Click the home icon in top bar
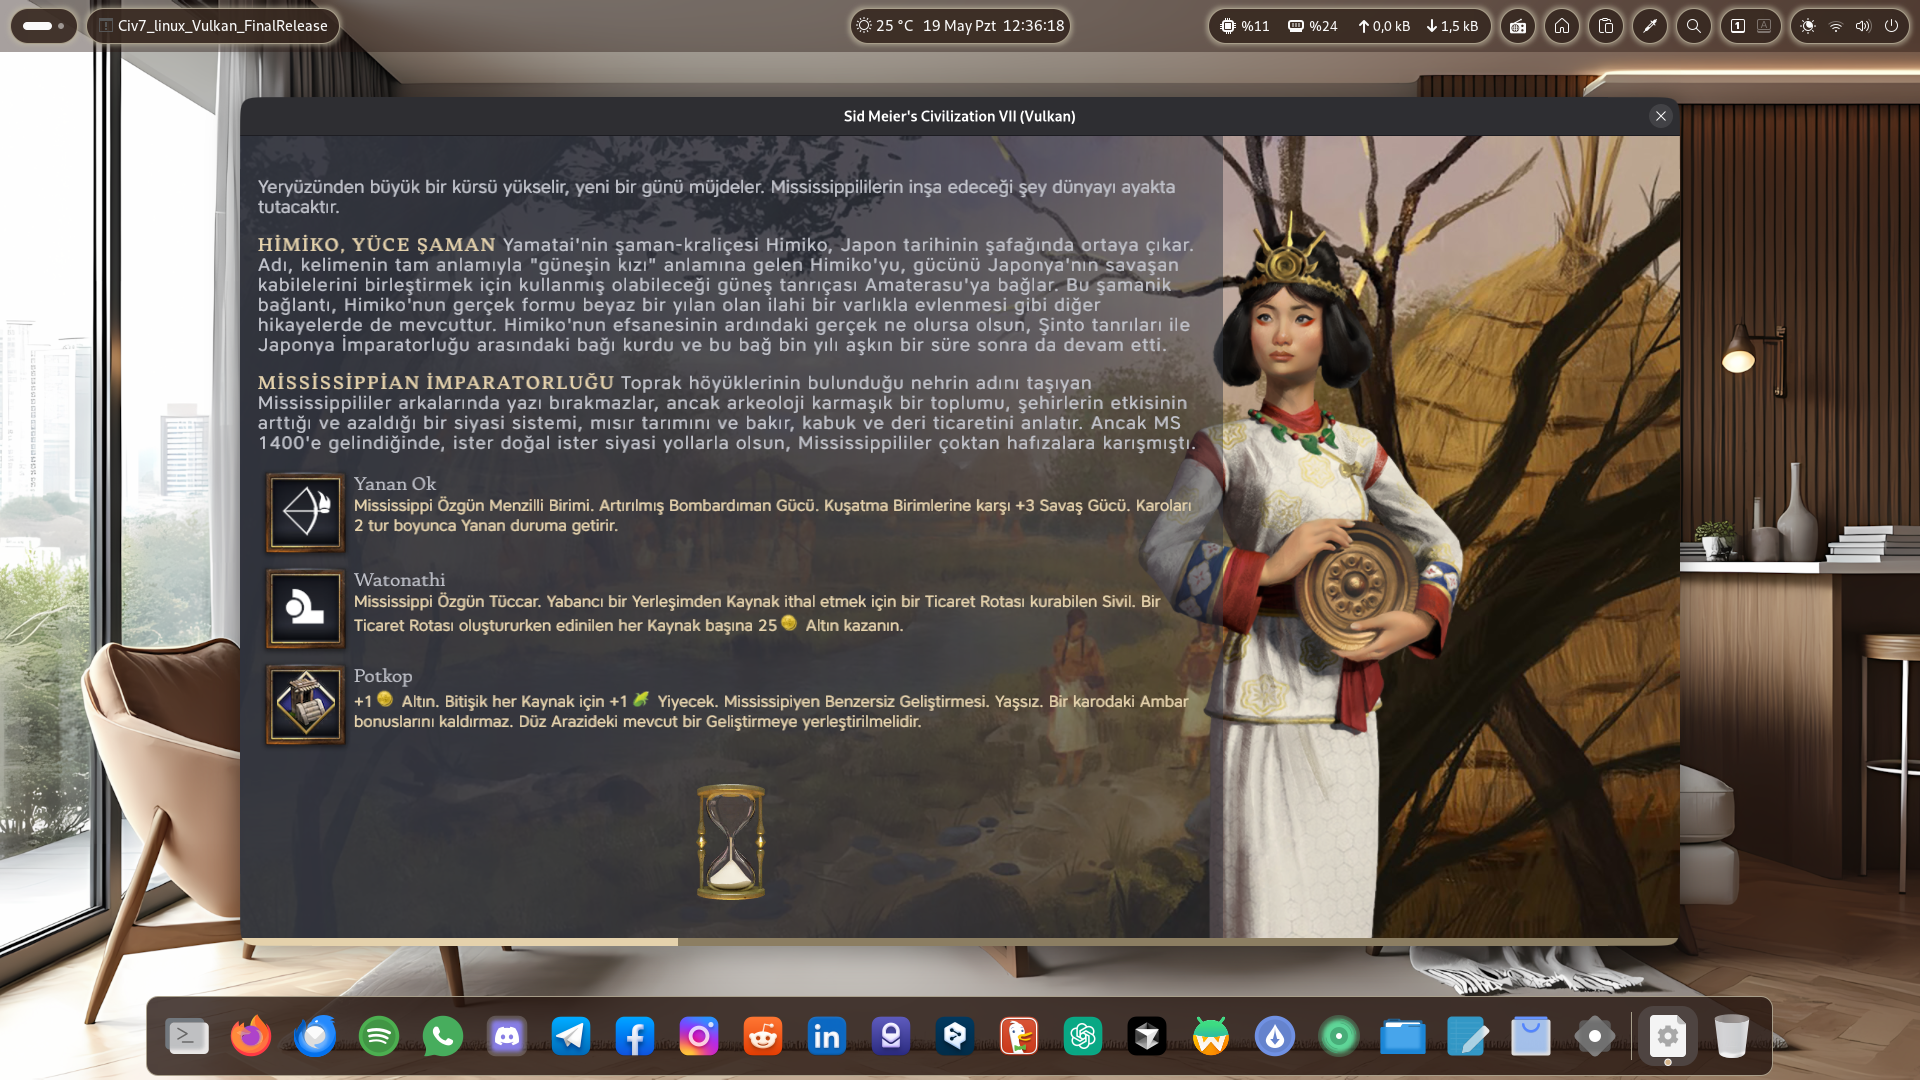The image size is (1920, 1080). coord(1562,26)
